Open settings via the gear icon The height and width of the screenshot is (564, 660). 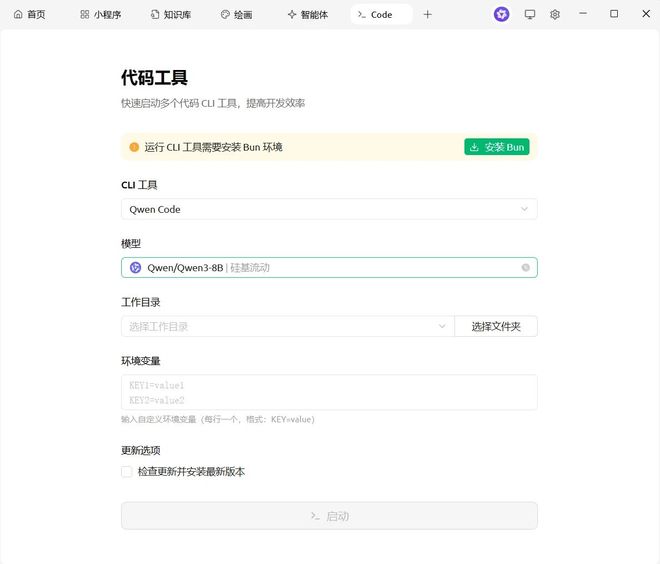tap(555, 14)
